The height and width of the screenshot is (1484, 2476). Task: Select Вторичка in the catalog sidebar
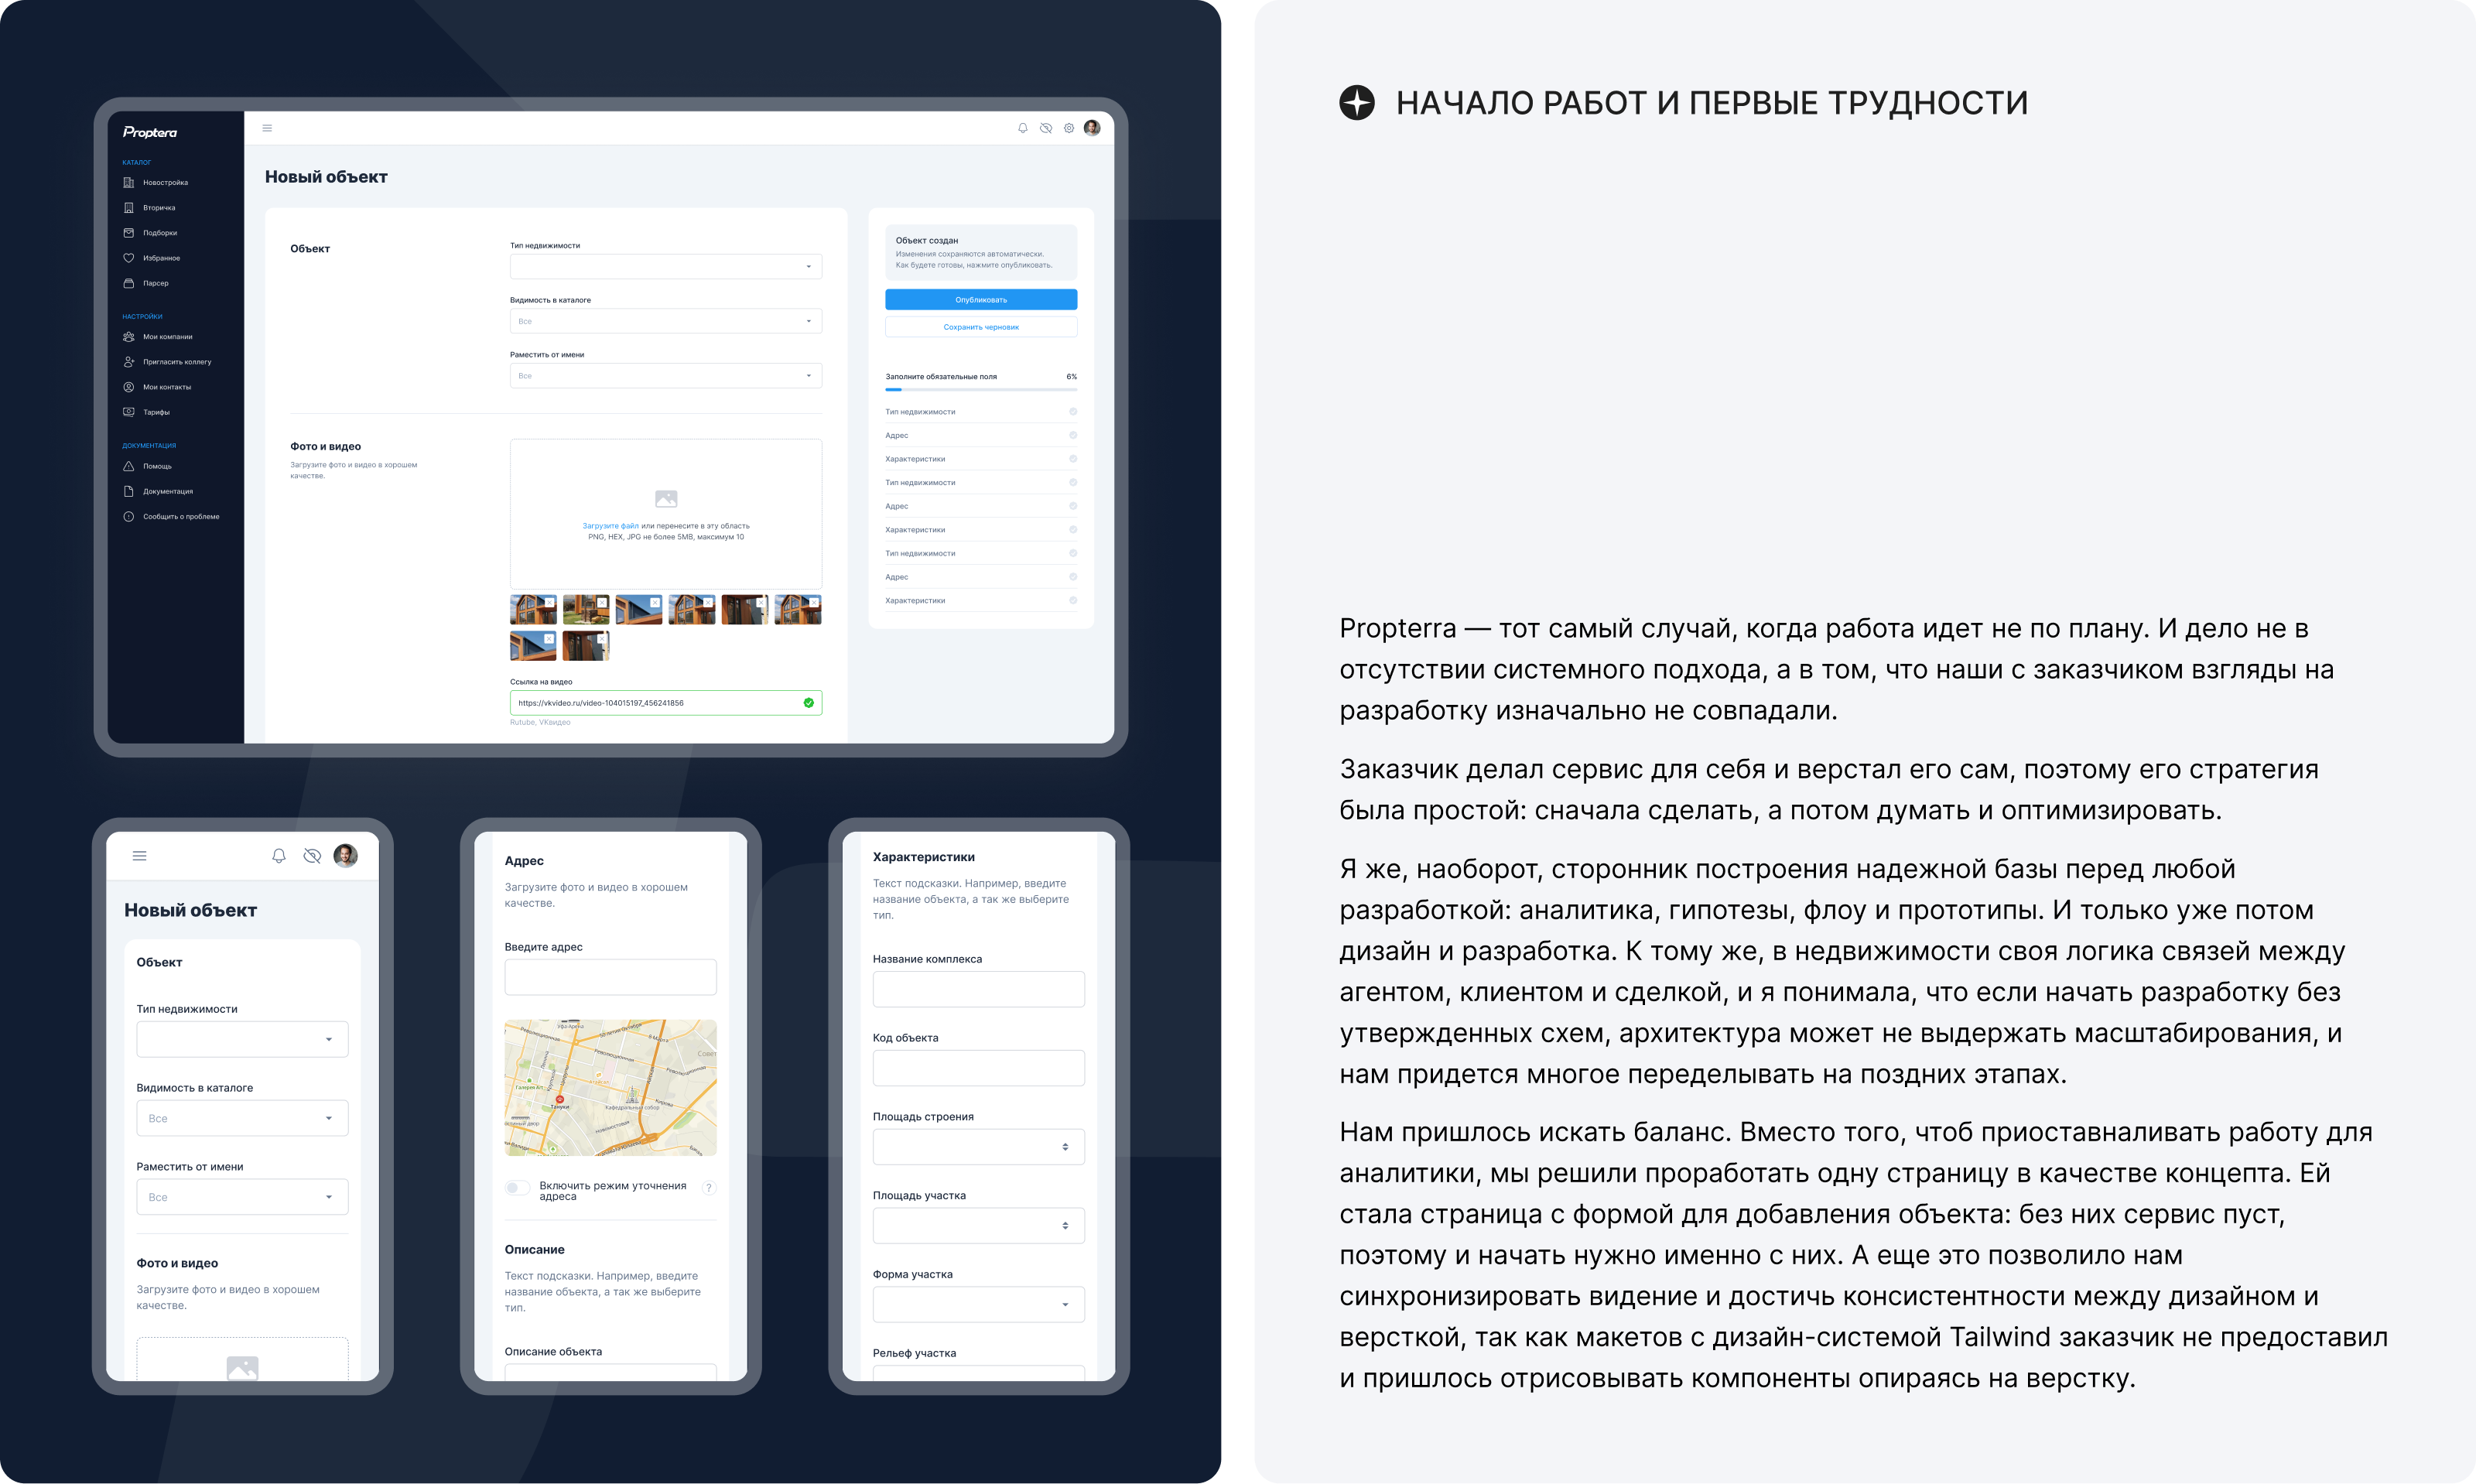pos(160,207)
